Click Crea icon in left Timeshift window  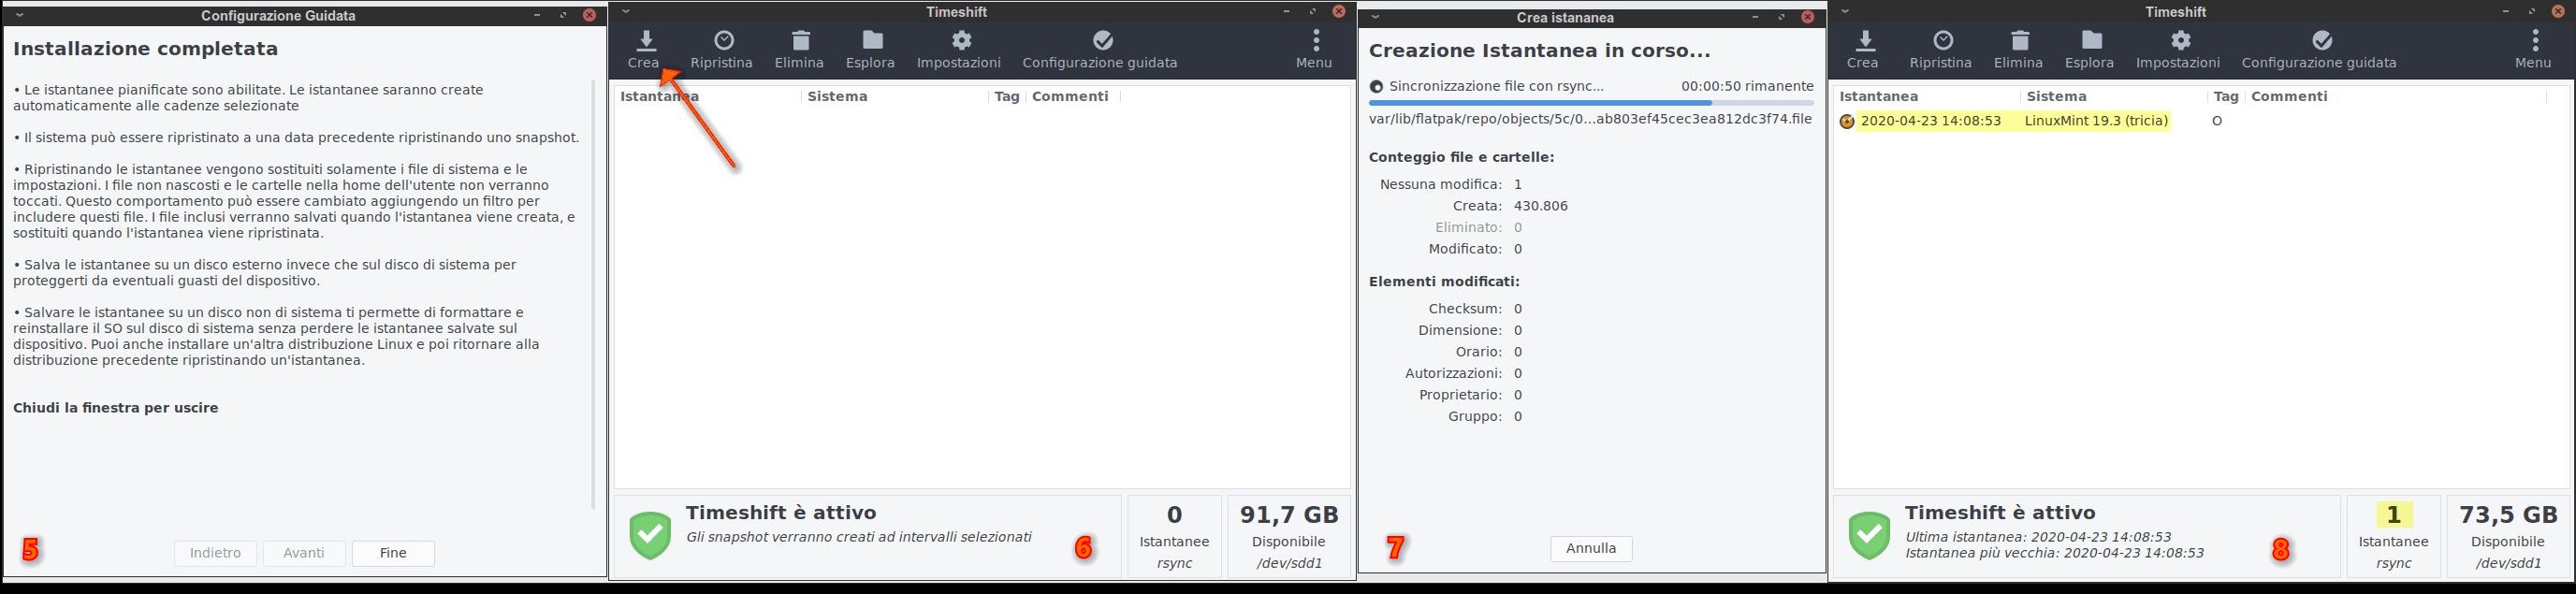(646, 41)
